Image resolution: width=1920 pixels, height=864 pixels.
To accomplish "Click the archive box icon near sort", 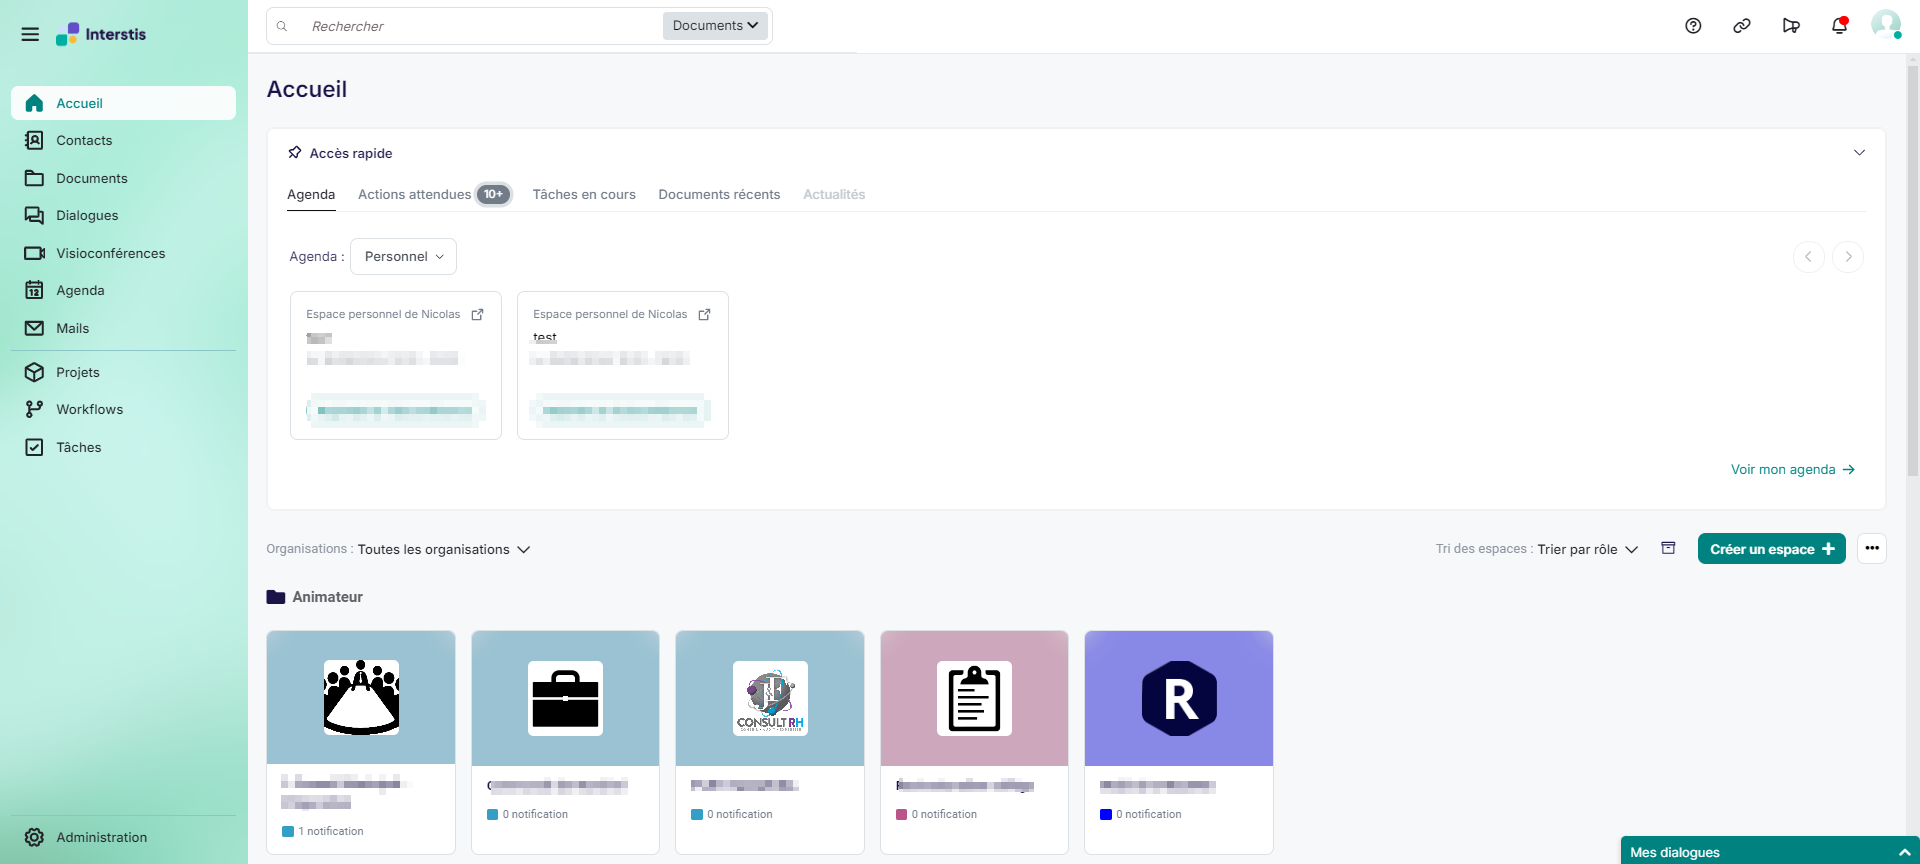I will pos(1668,548).
